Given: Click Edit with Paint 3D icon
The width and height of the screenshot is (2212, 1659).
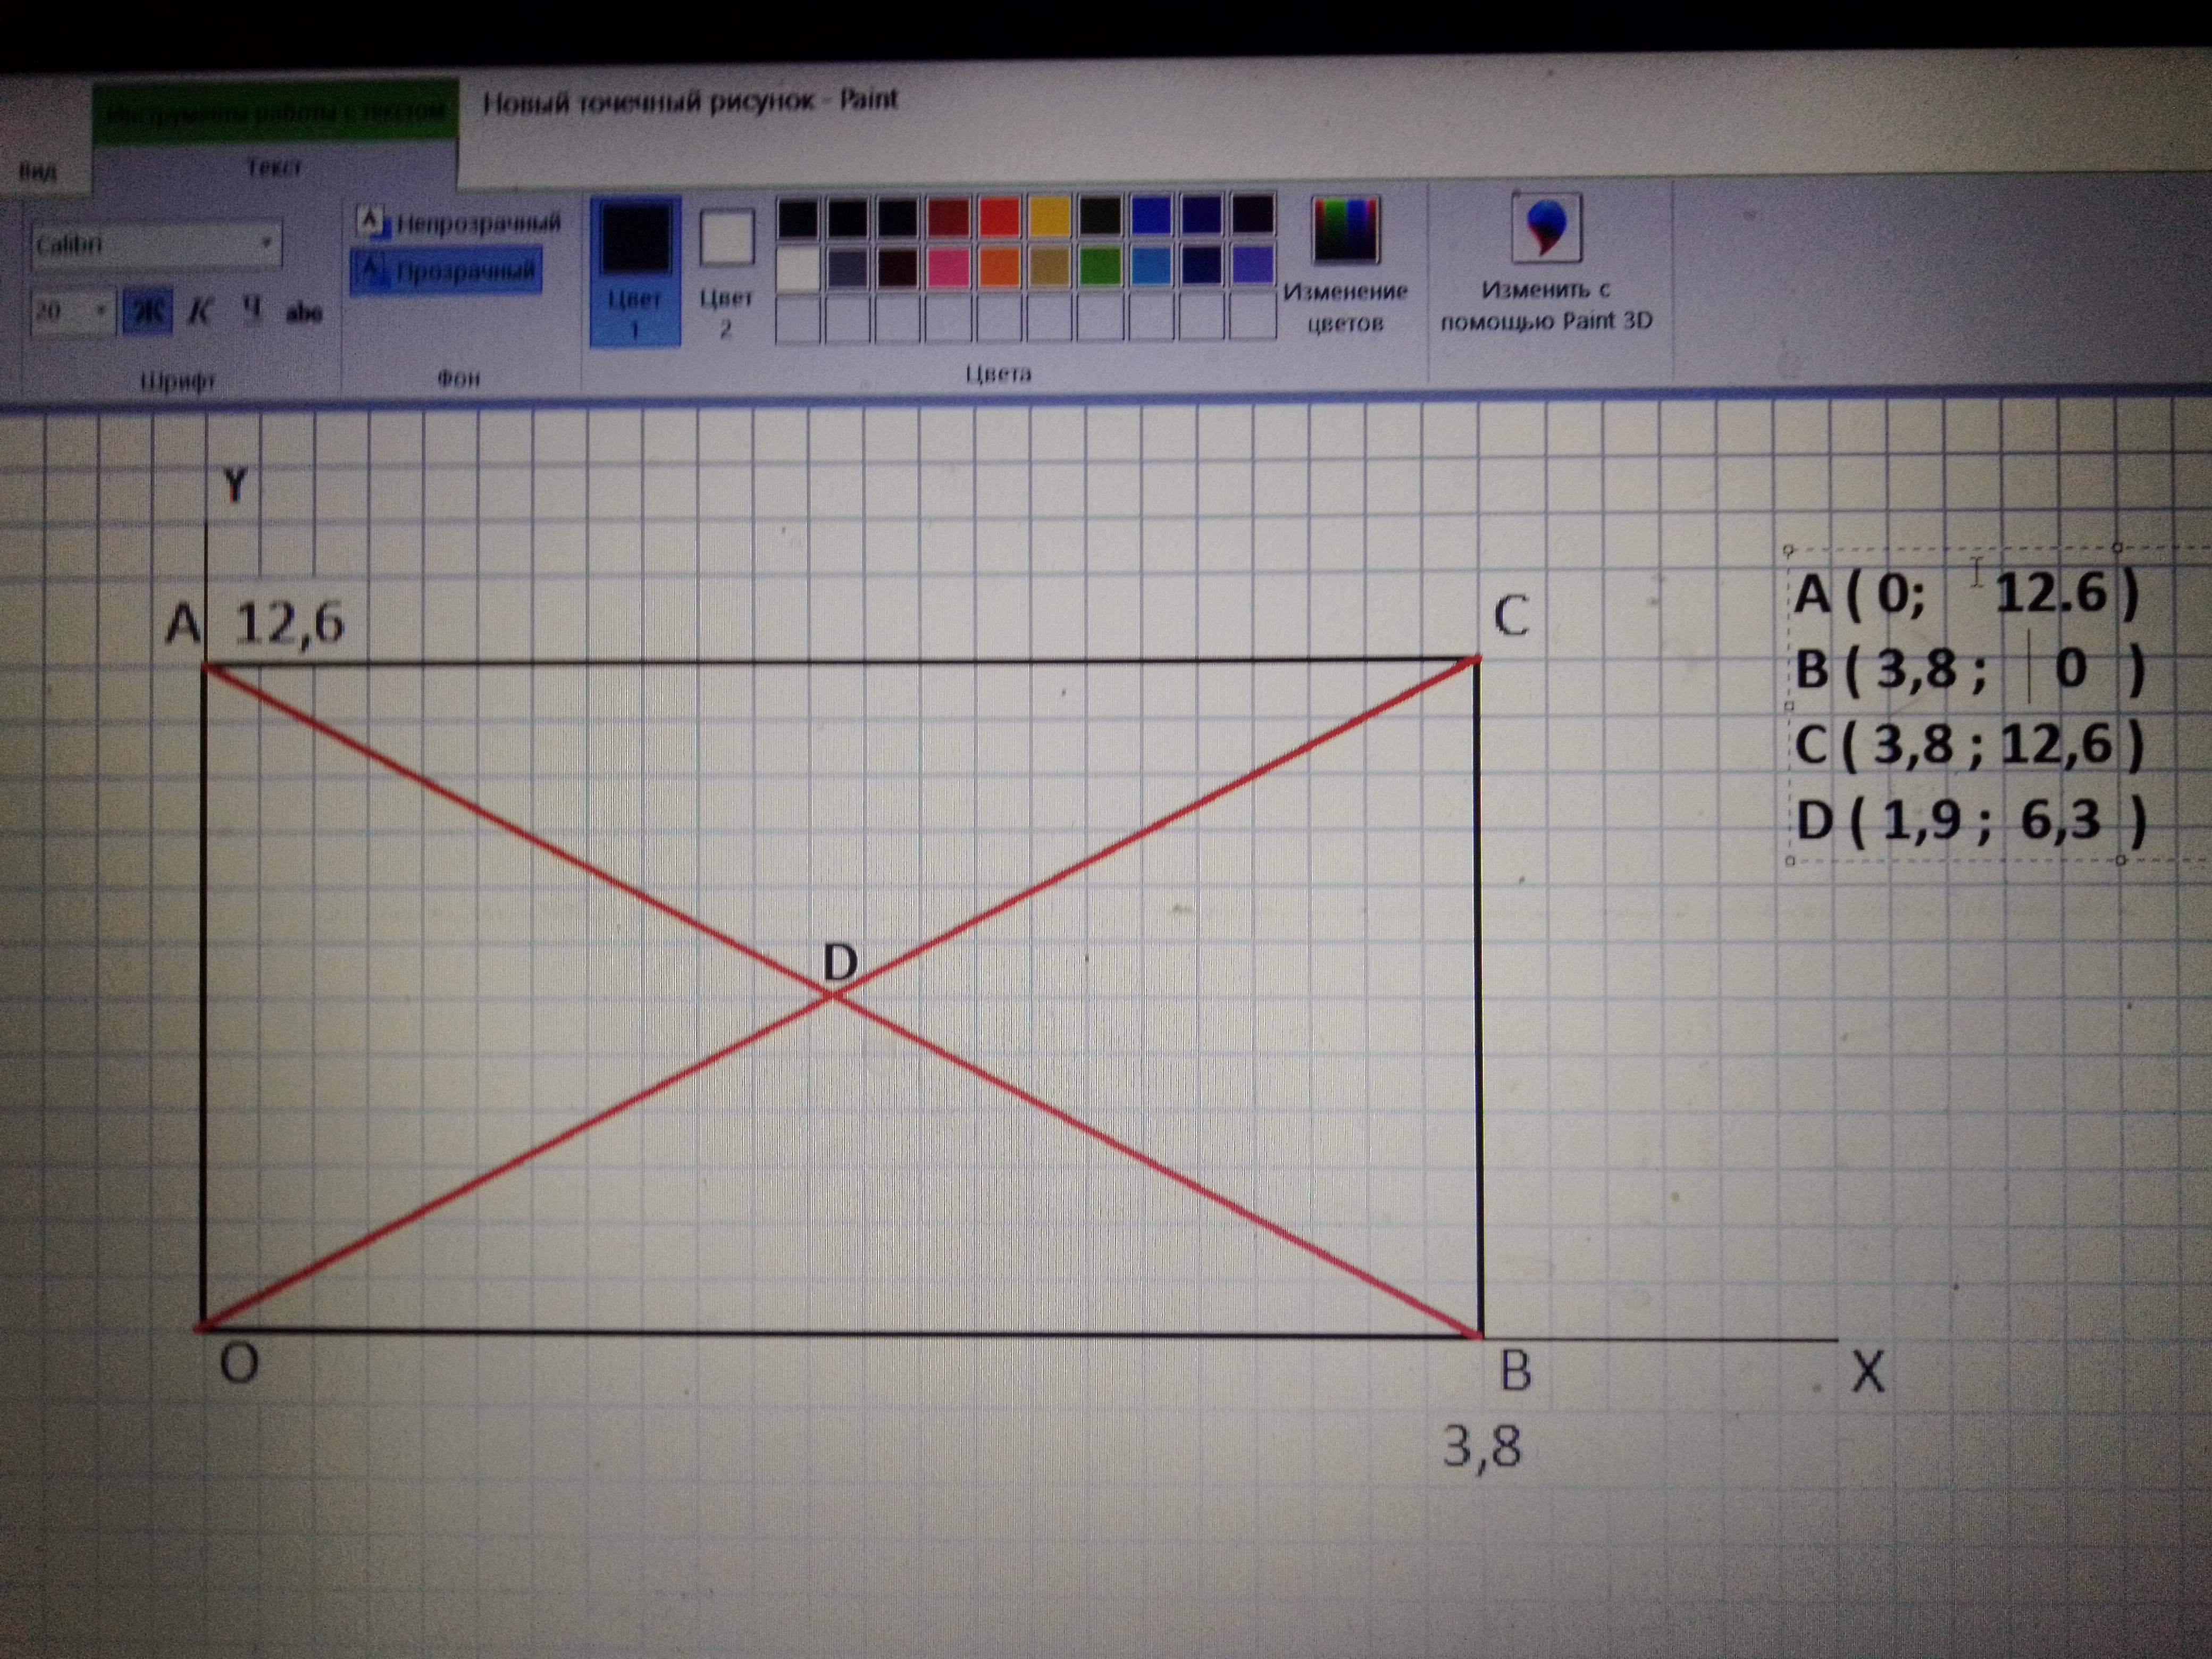Looking at the screenshot, I should coord(1546,228).
